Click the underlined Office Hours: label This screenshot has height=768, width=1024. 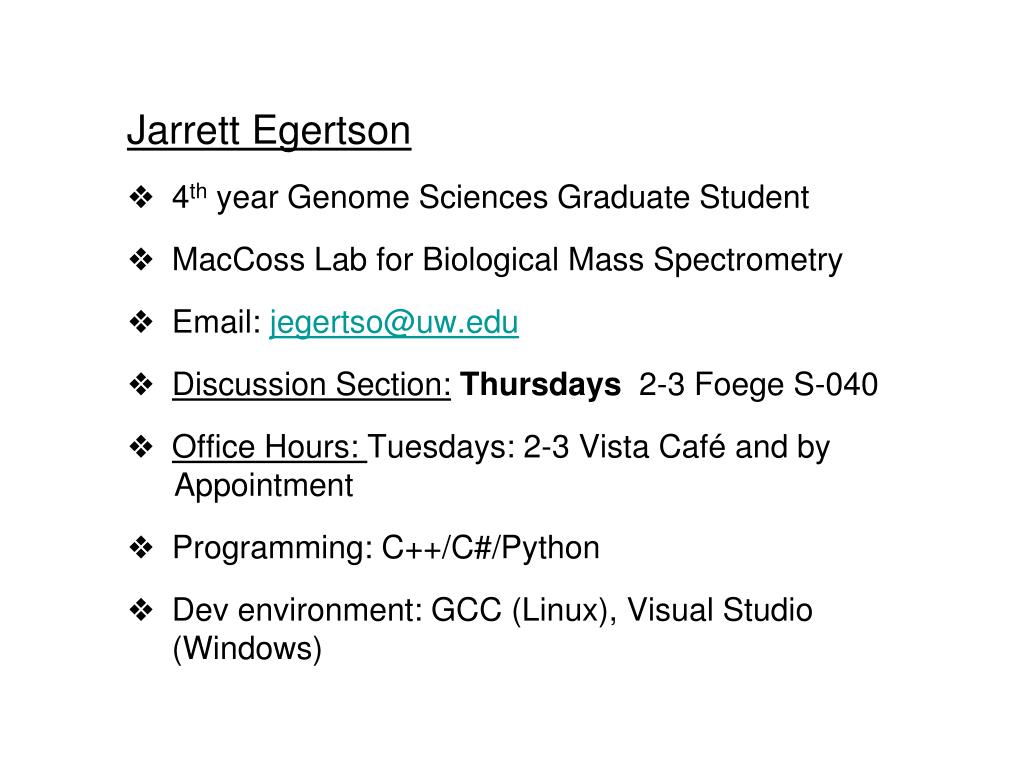click(x=267, y=447)
